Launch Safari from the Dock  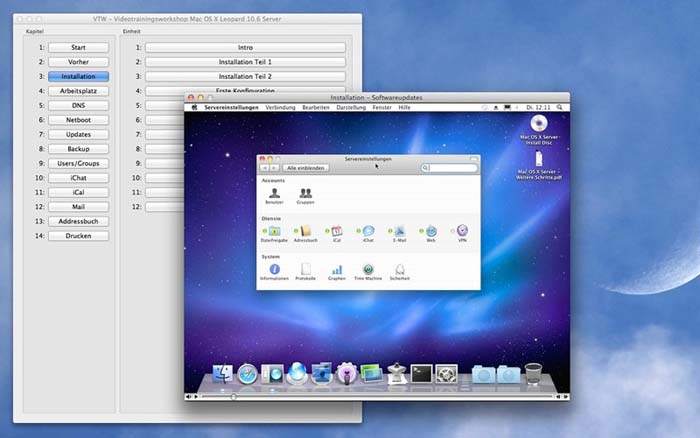click(247, 374)
